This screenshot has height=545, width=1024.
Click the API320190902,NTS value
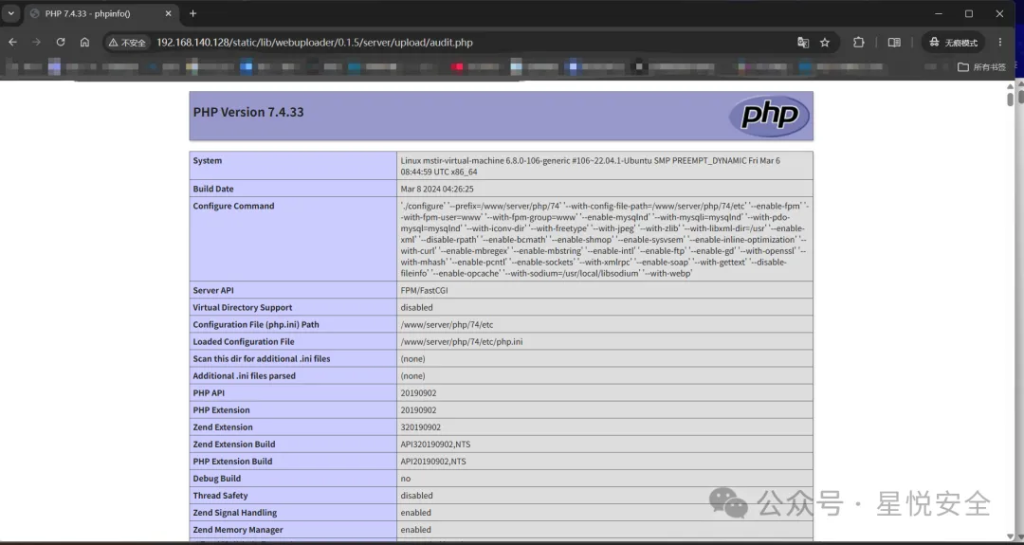[x=435, y=444]
